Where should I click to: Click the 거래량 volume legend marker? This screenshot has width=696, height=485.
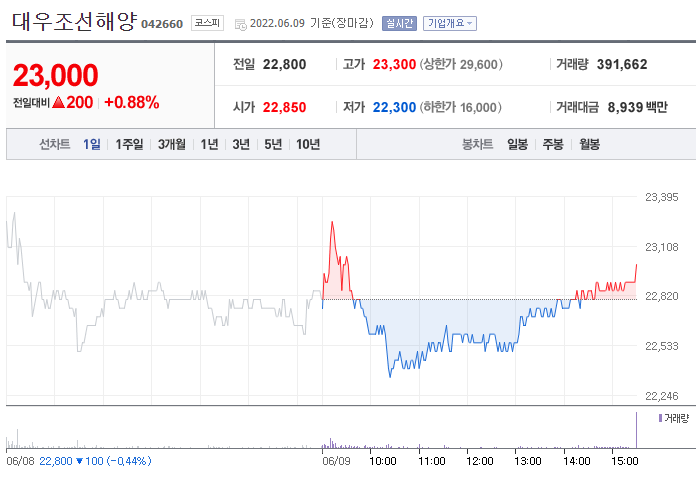(660, 418)
